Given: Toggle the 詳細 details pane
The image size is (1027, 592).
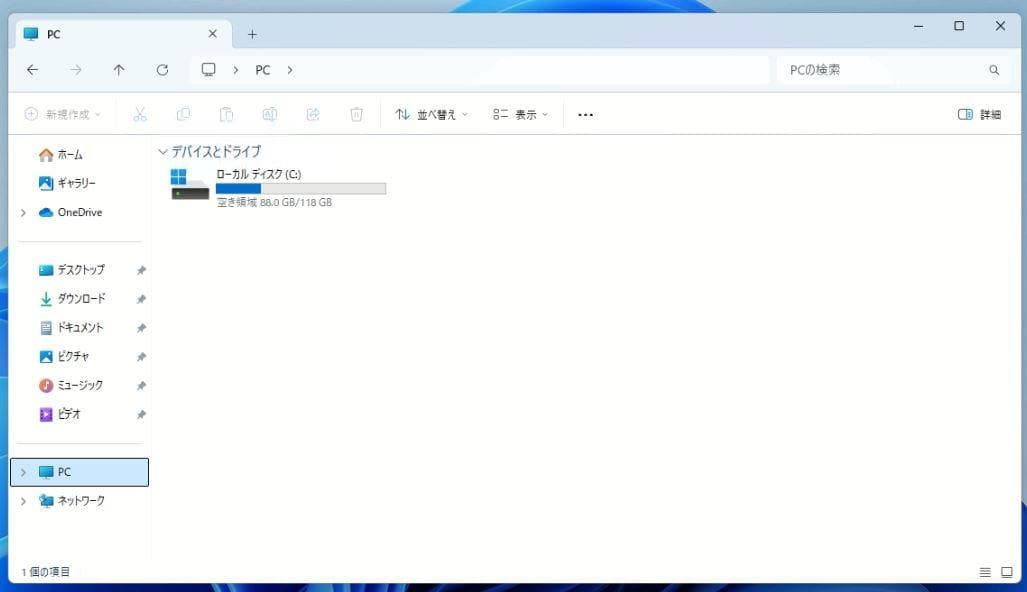Looking at the screenshot, I should click(979, 115).
